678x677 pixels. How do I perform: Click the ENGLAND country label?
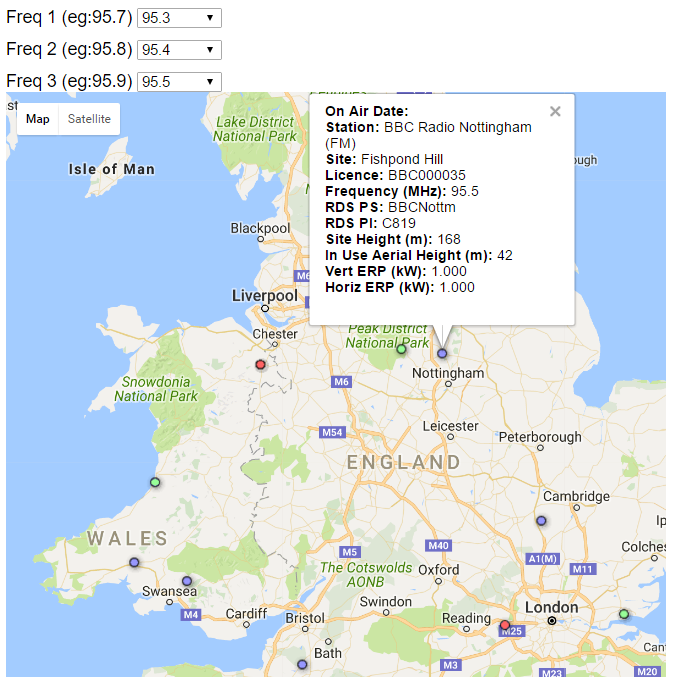404,462
